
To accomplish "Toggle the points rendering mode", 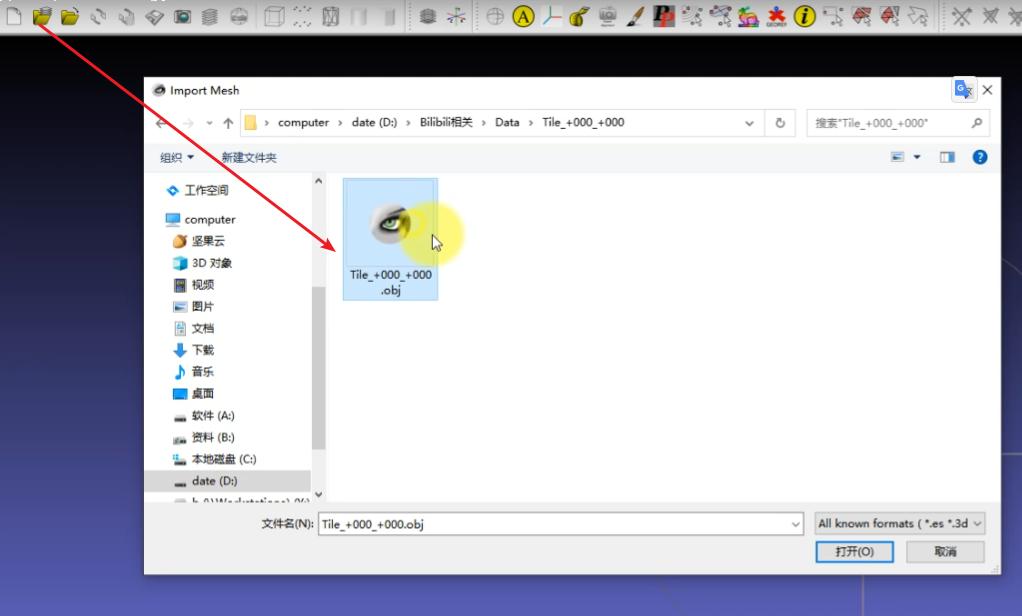I will [x=300, y=16].
